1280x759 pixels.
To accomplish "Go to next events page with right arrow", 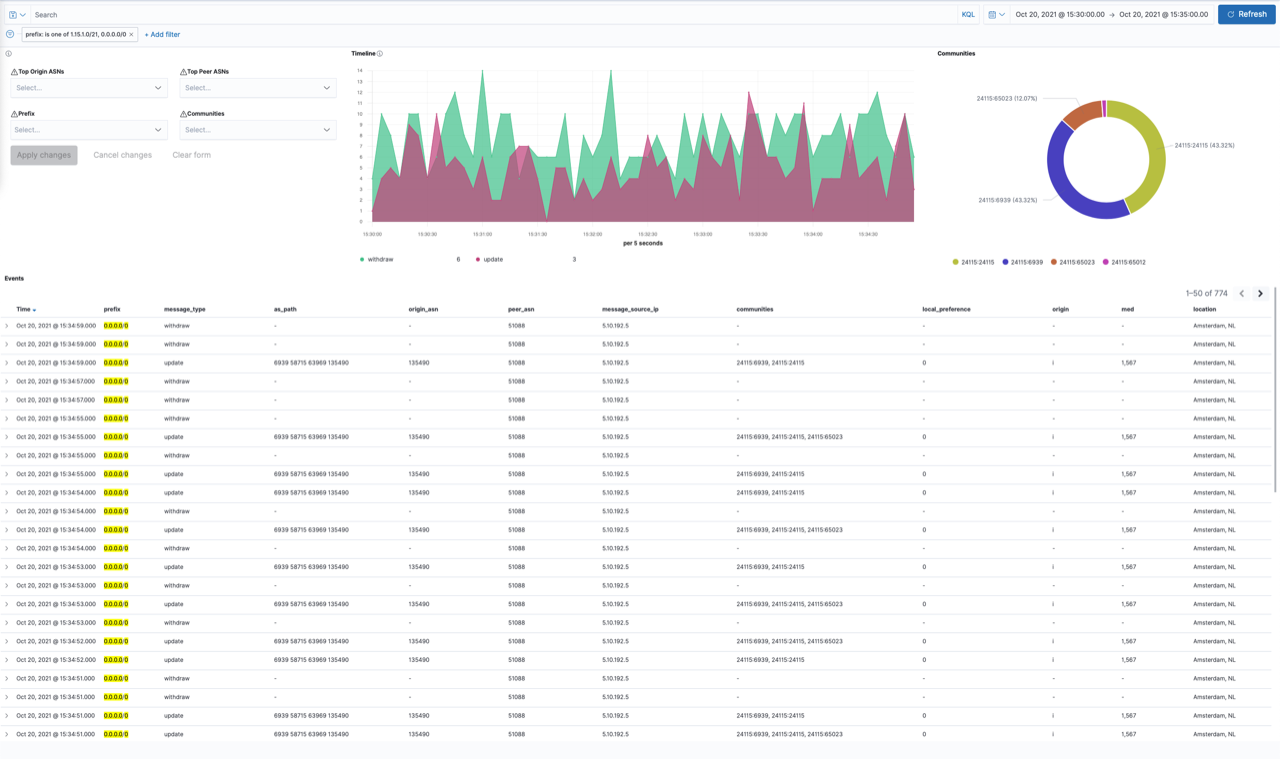I will click(1260, 293).
